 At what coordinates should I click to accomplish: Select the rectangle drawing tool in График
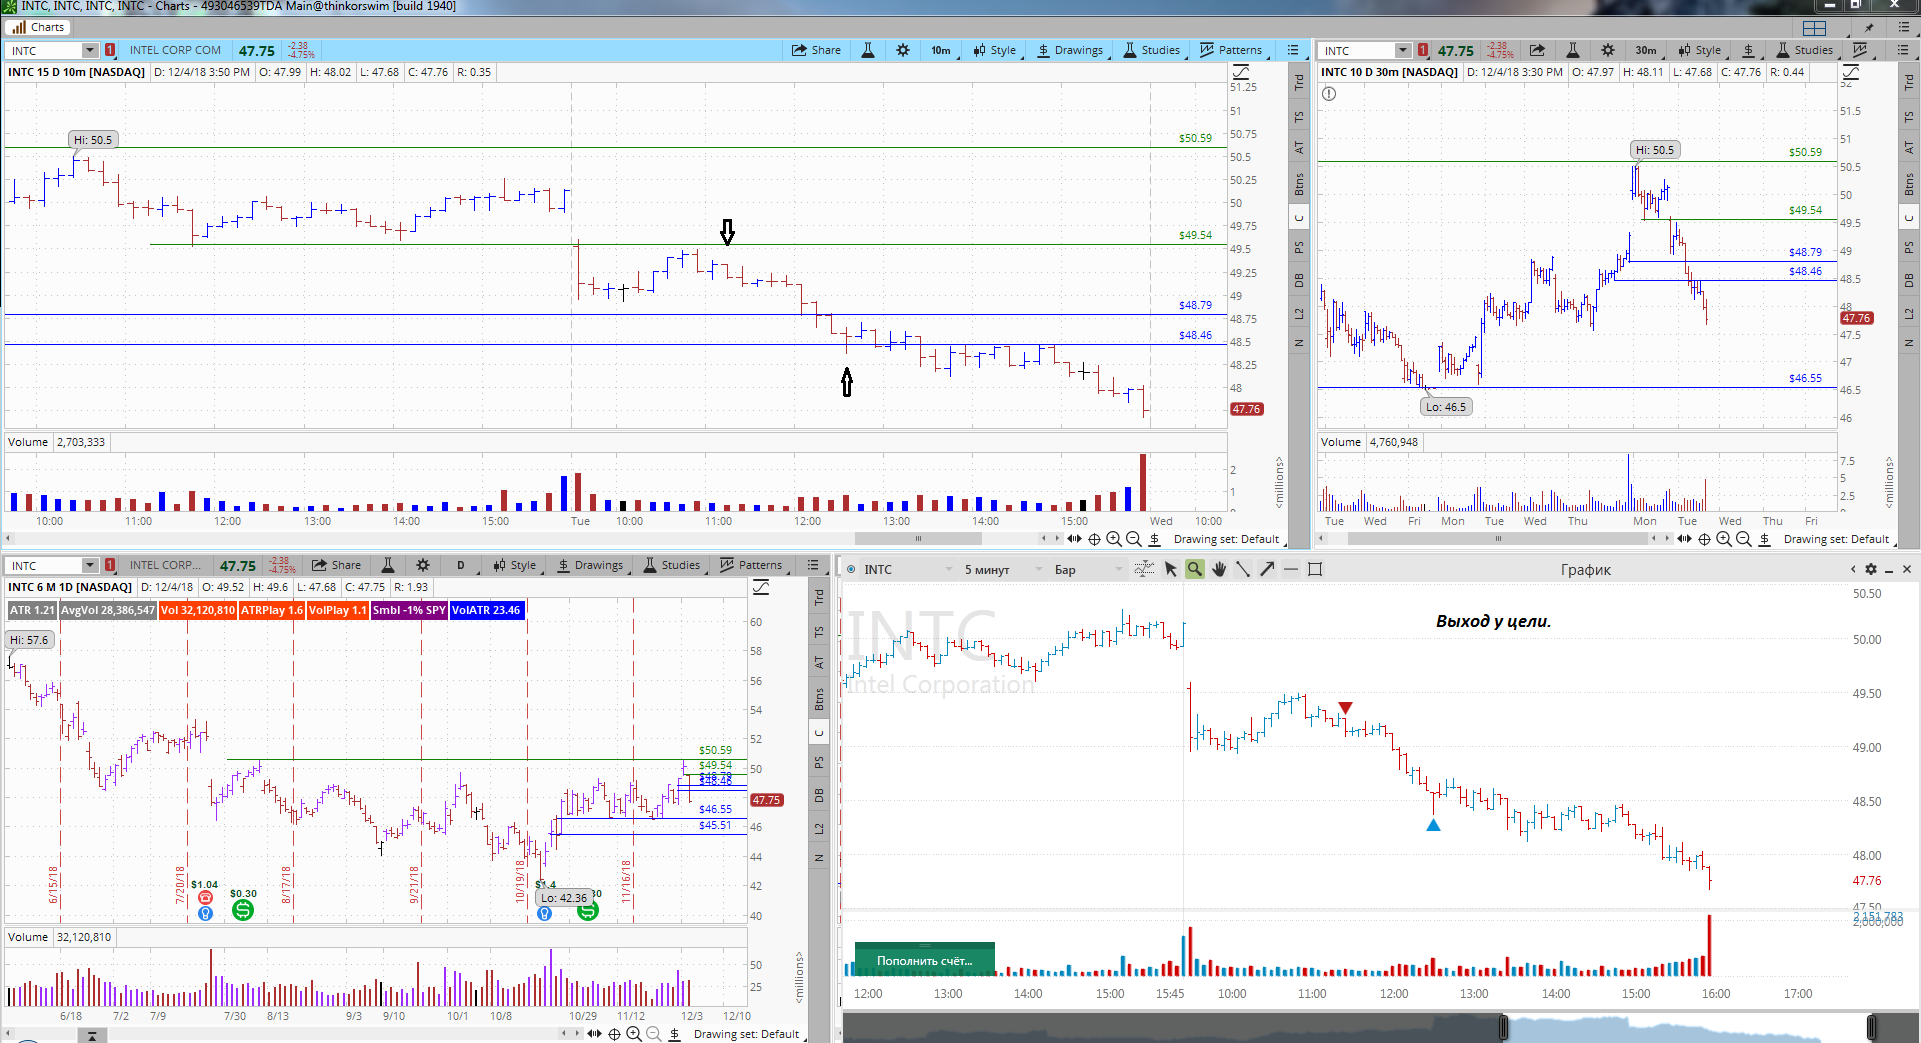tap(1315, 569)
